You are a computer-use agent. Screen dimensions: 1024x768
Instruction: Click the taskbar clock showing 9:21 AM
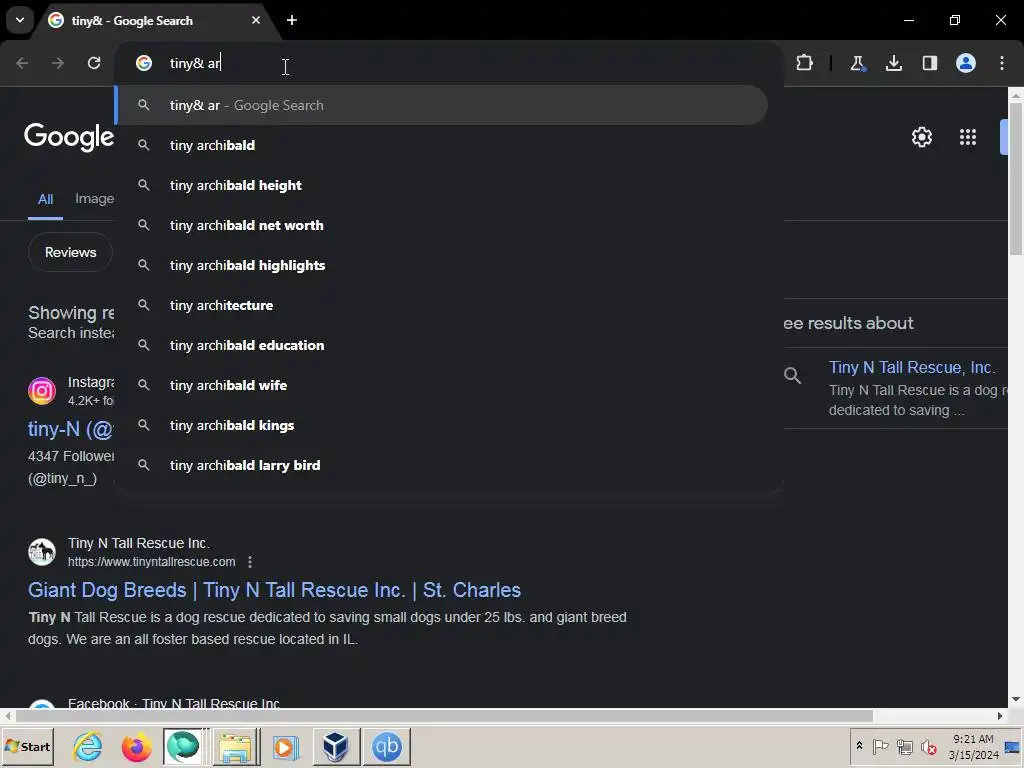973,746
